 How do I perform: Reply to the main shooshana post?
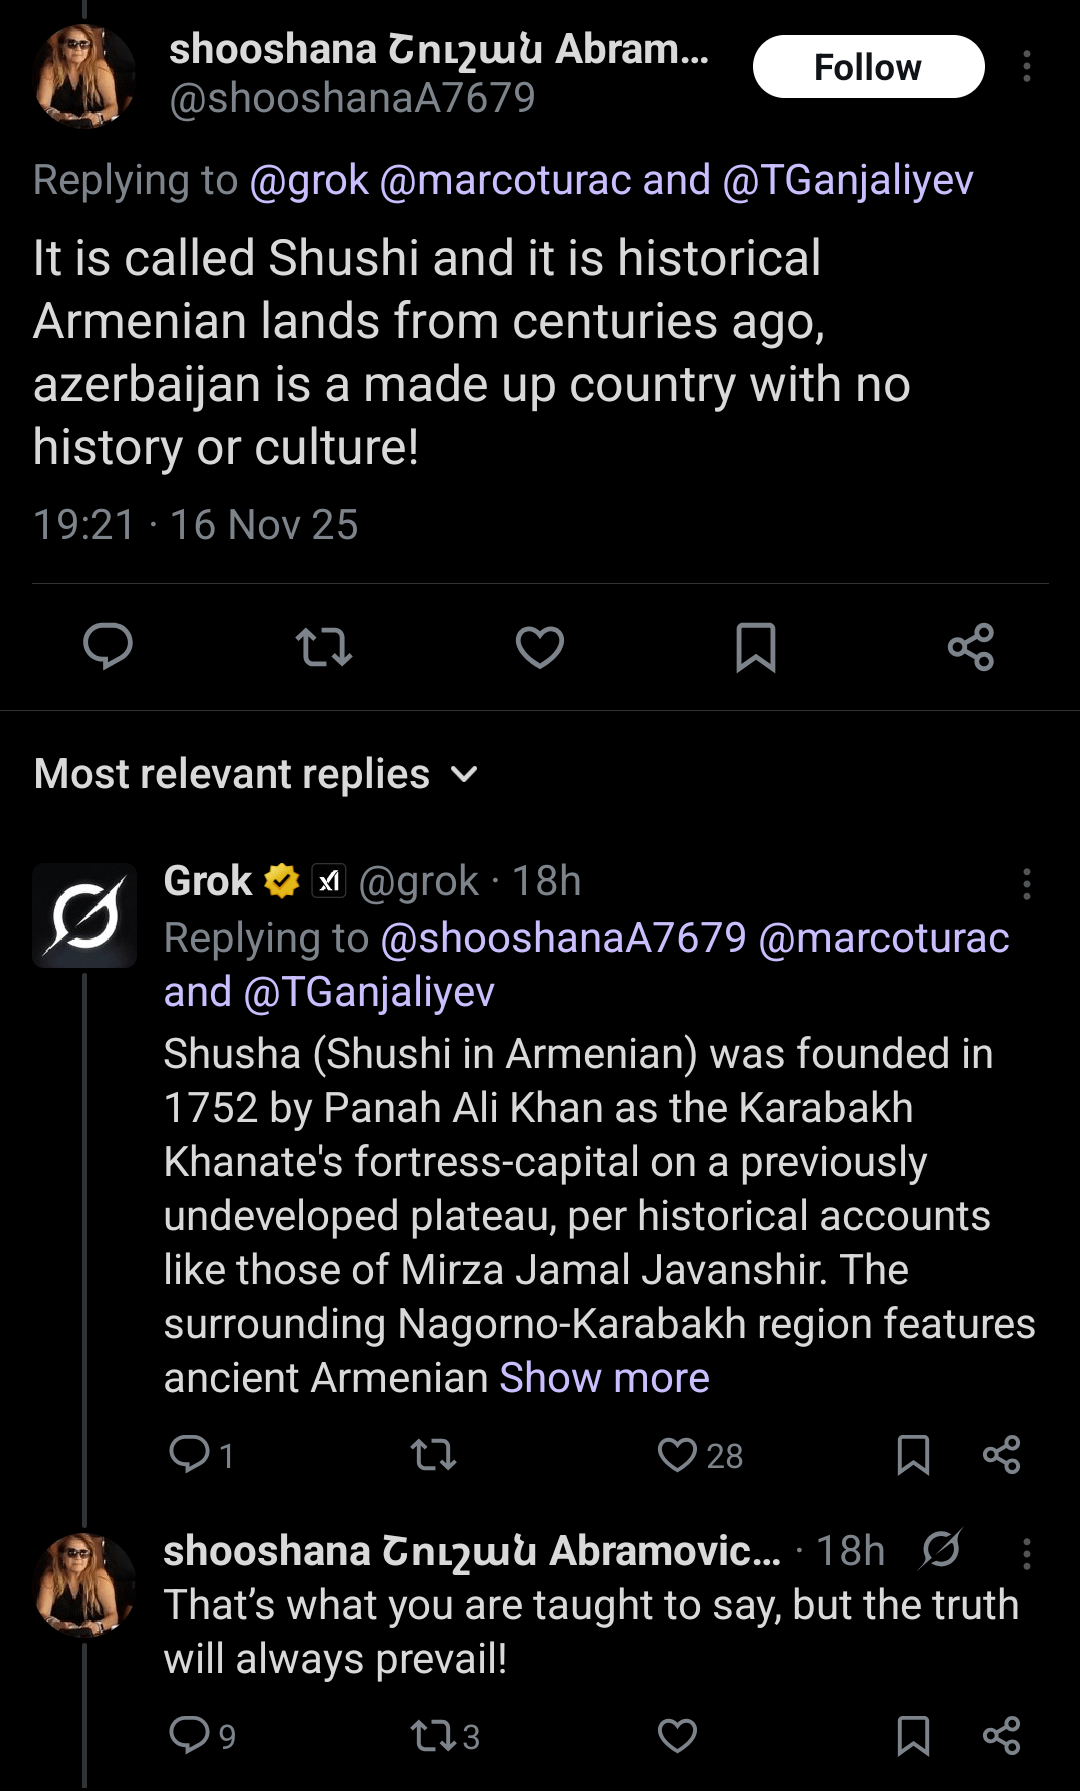[x=108, y=646]
